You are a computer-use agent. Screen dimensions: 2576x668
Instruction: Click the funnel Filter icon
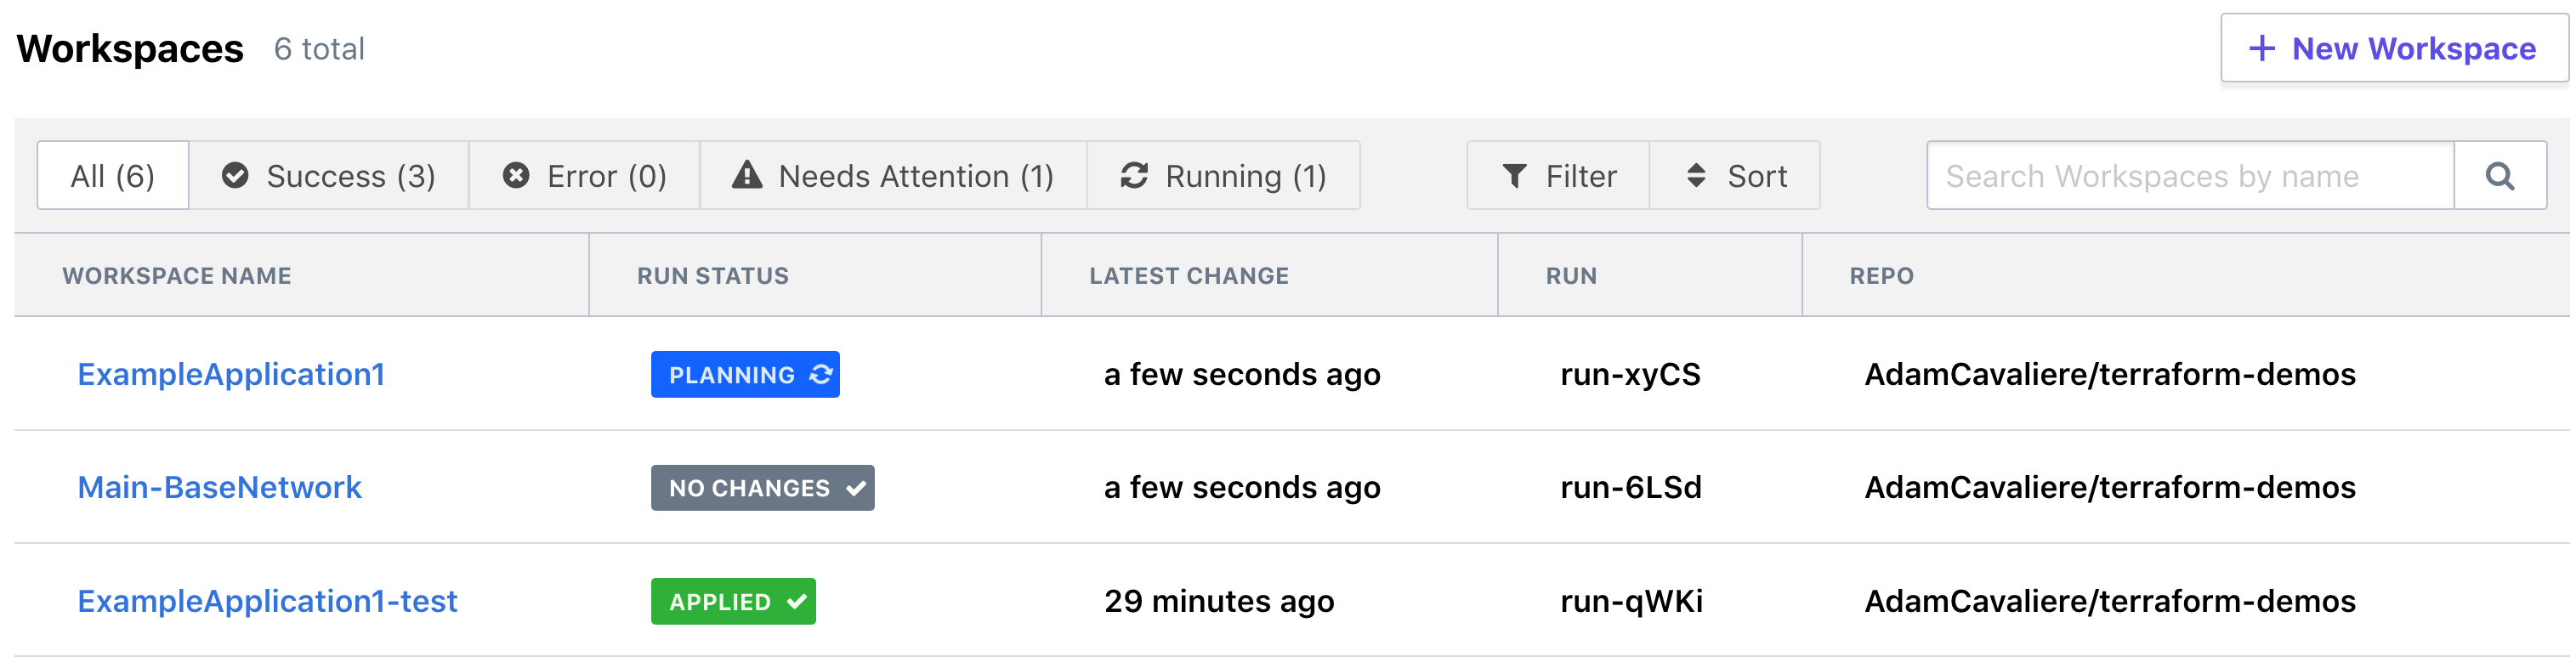coord(1514,176)
